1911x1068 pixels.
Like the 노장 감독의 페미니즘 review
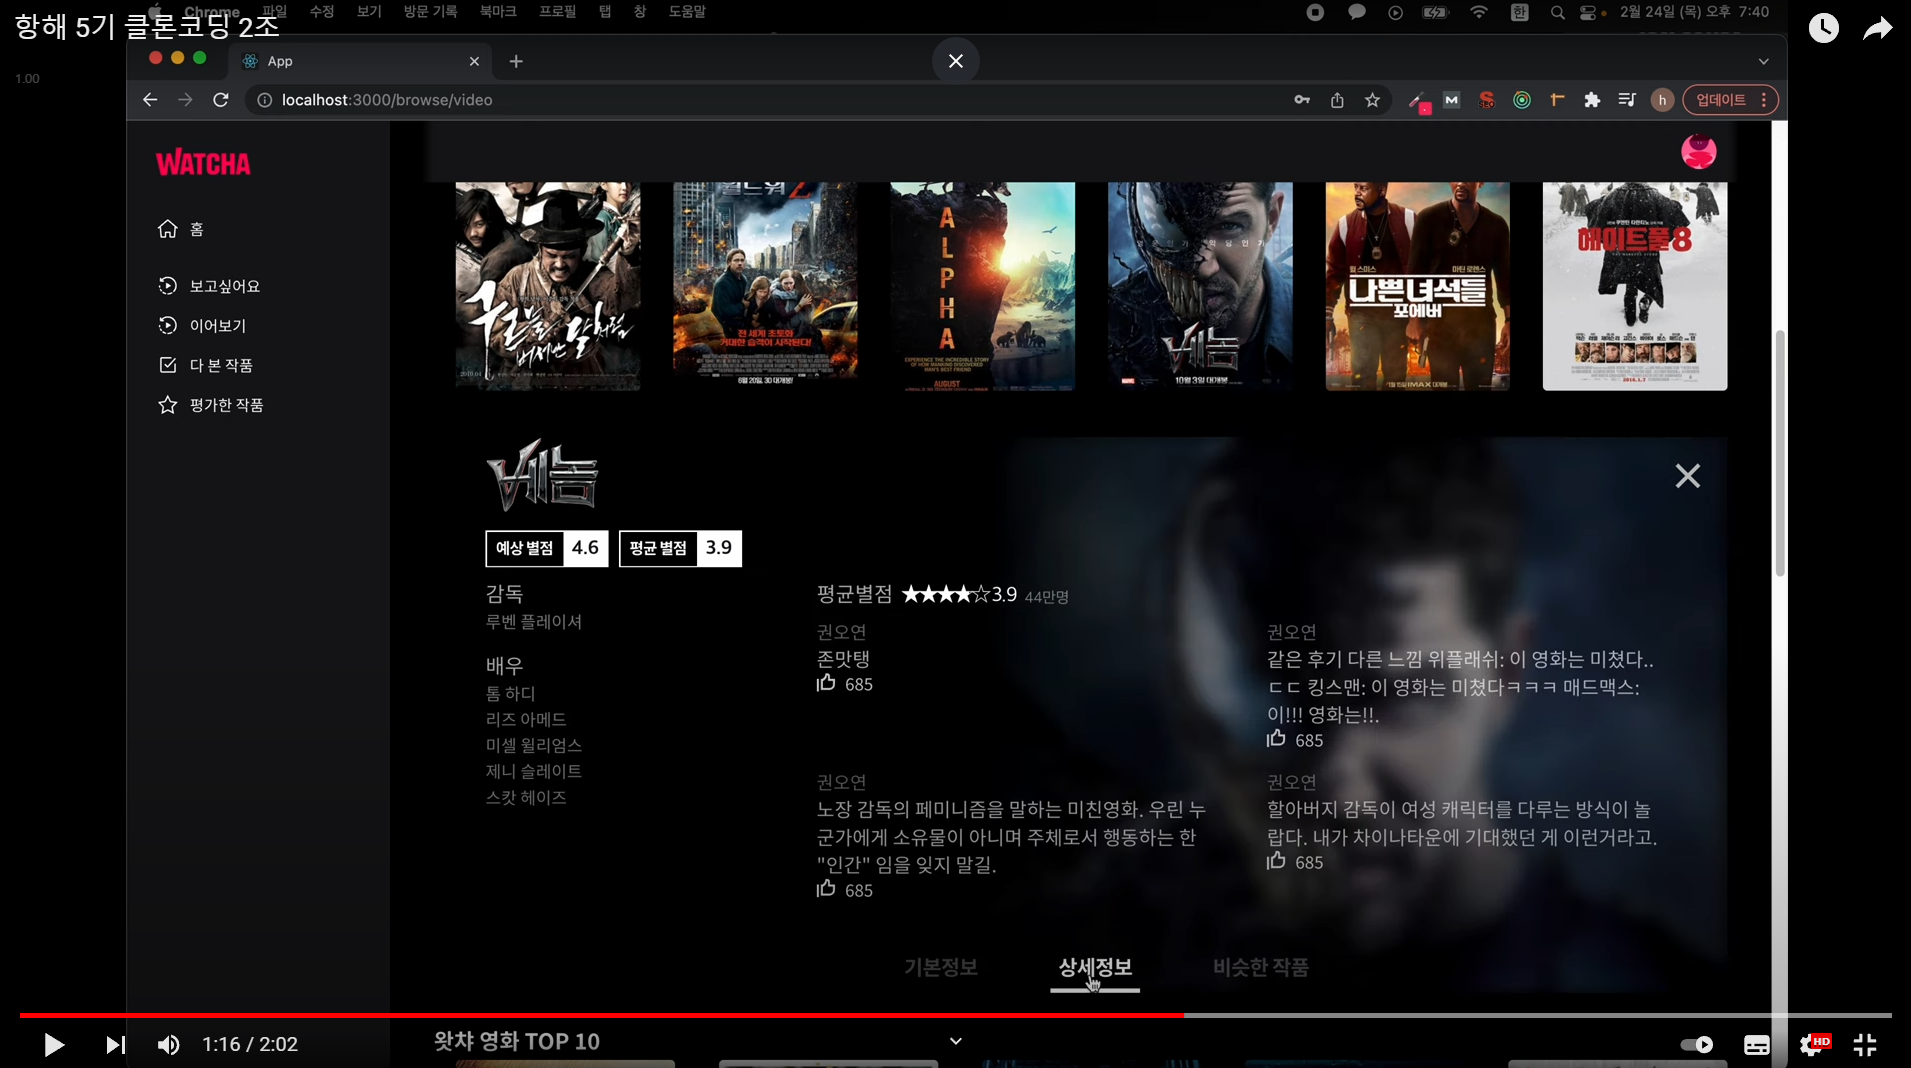tap(826, 889)
